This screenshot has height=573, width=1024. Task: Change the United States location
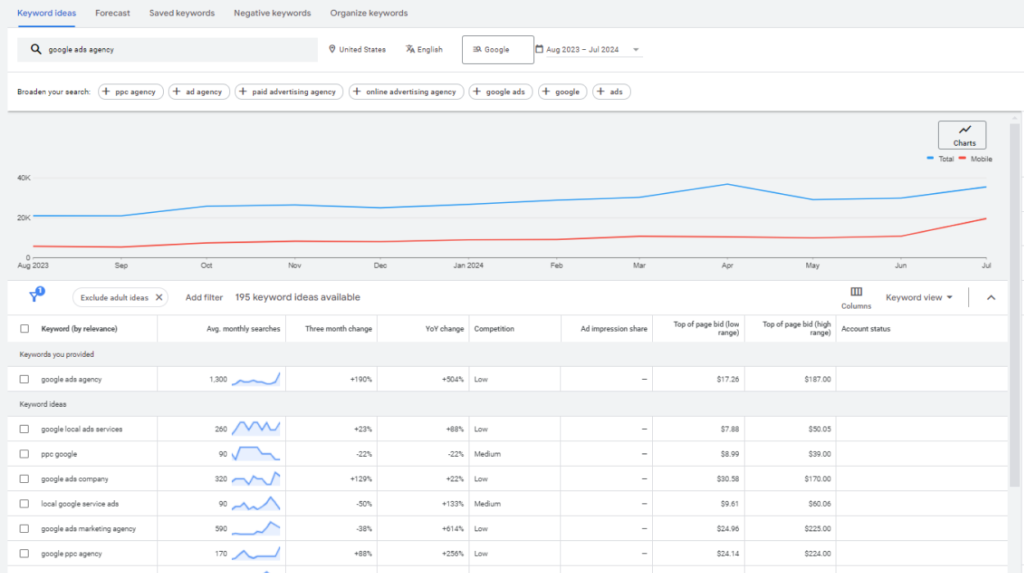click(x=357, y=49)
